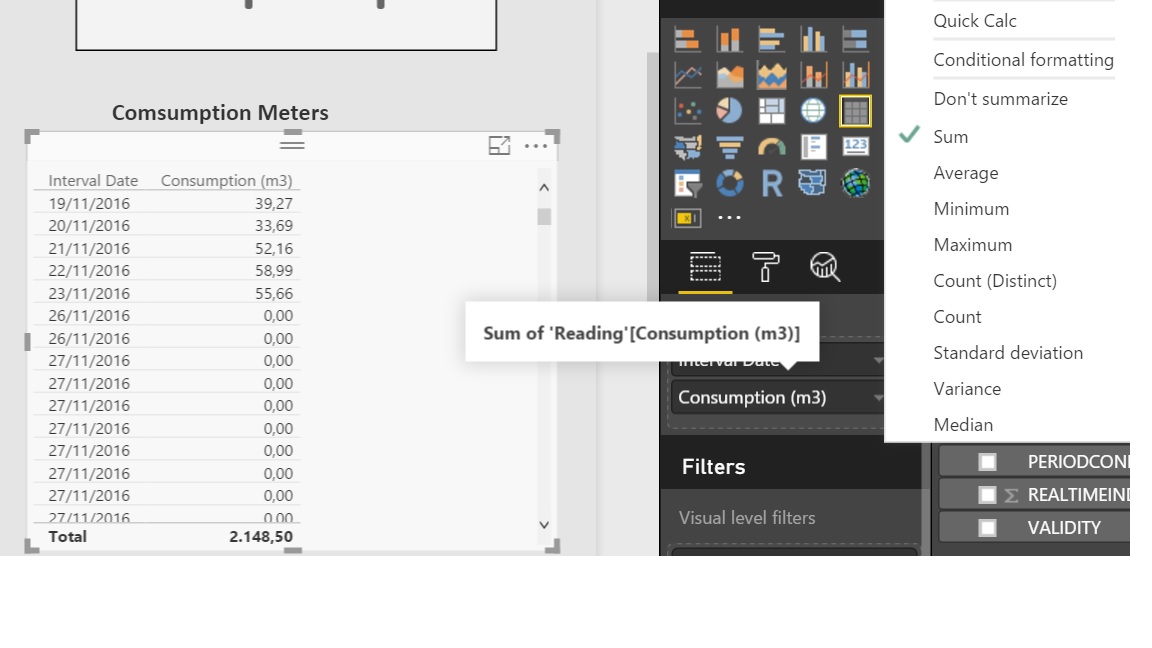Click the Comsumption Meters title
1152x648 pixels.
tap(220, 112)
